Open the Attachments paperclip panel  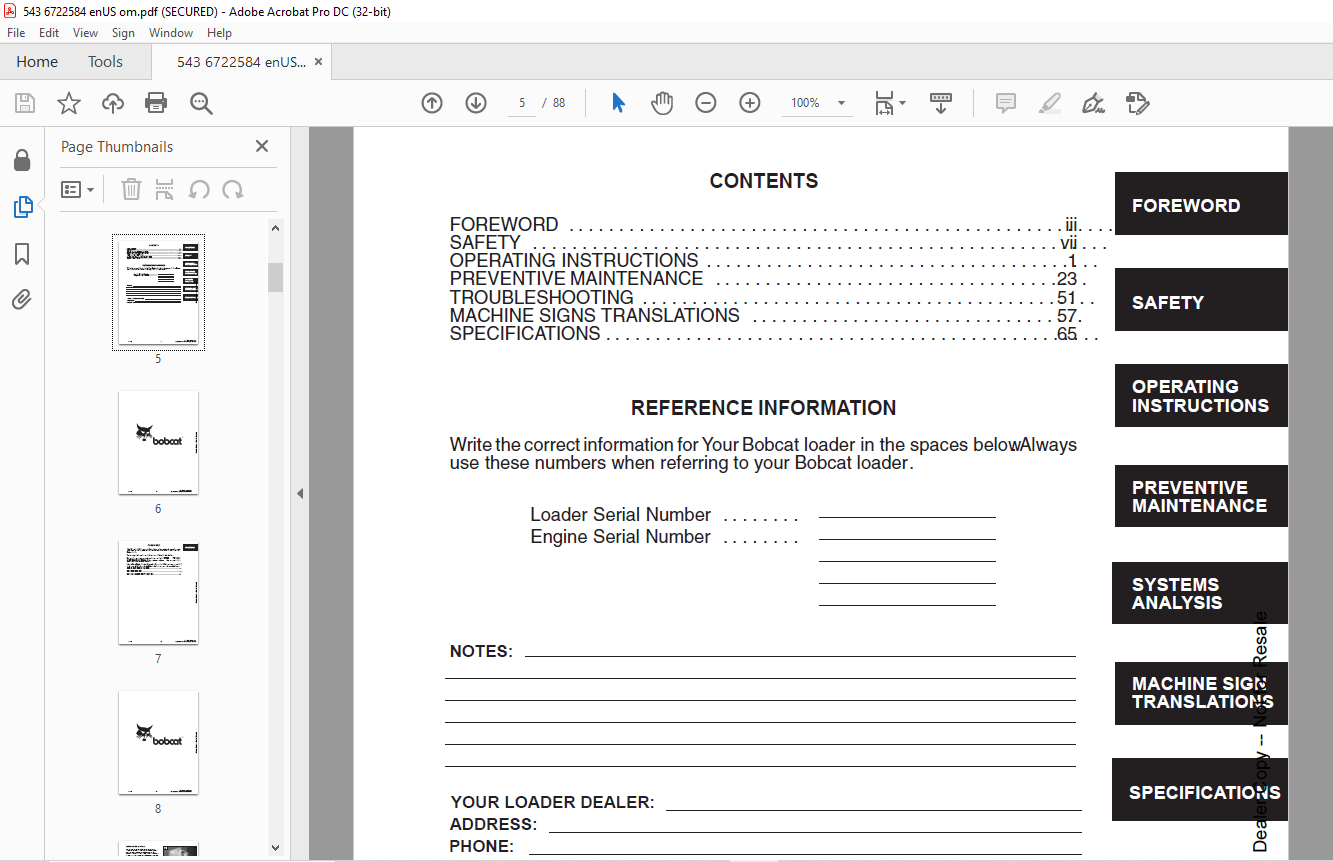click(x=22, y=299)
